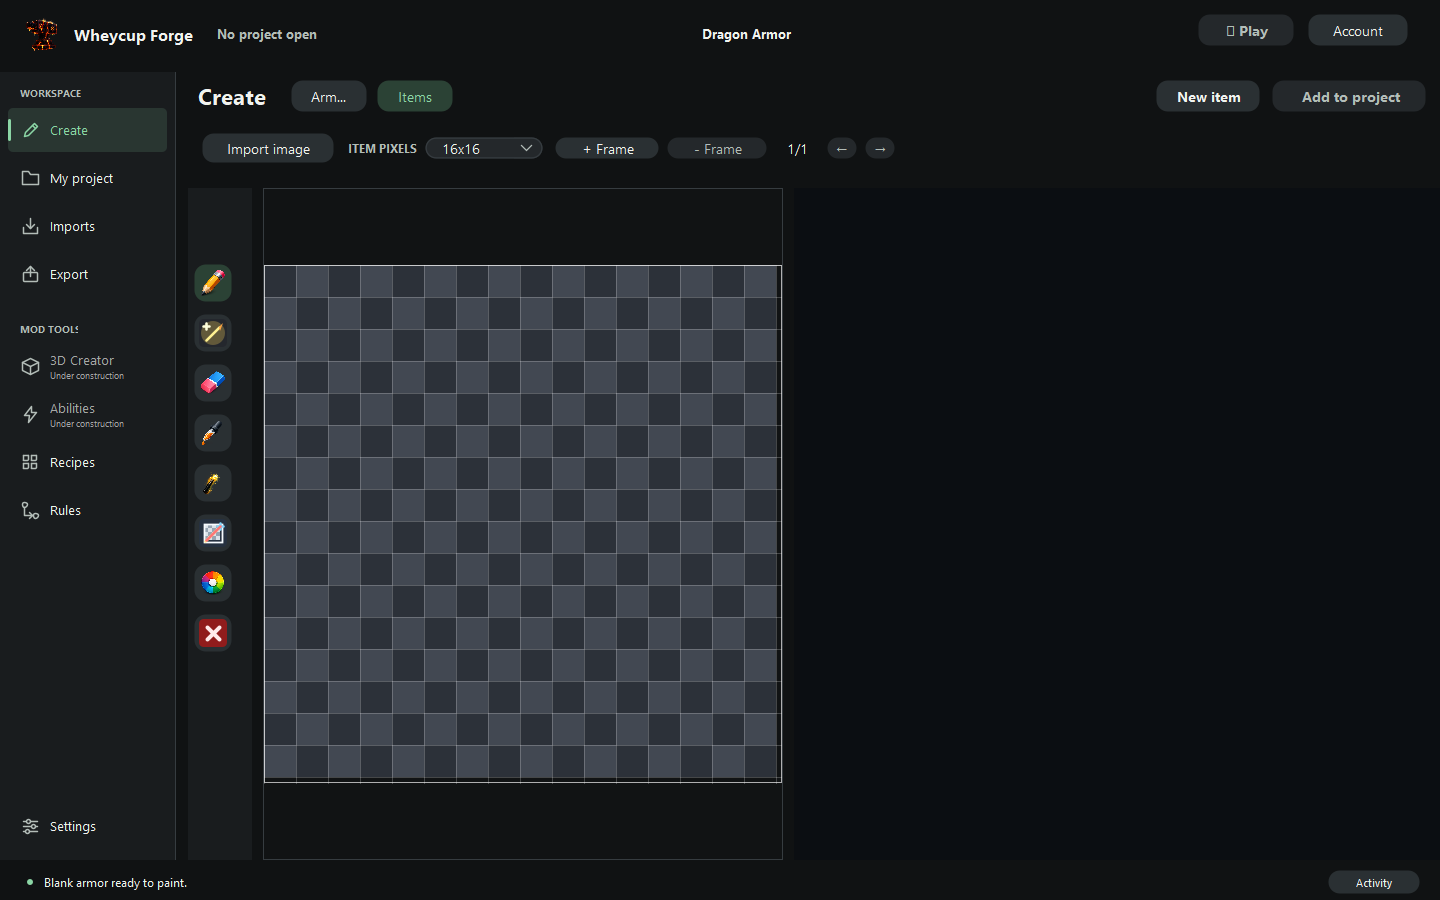
Task: Click Add to project button
Action: click(x=1349, y=97)
